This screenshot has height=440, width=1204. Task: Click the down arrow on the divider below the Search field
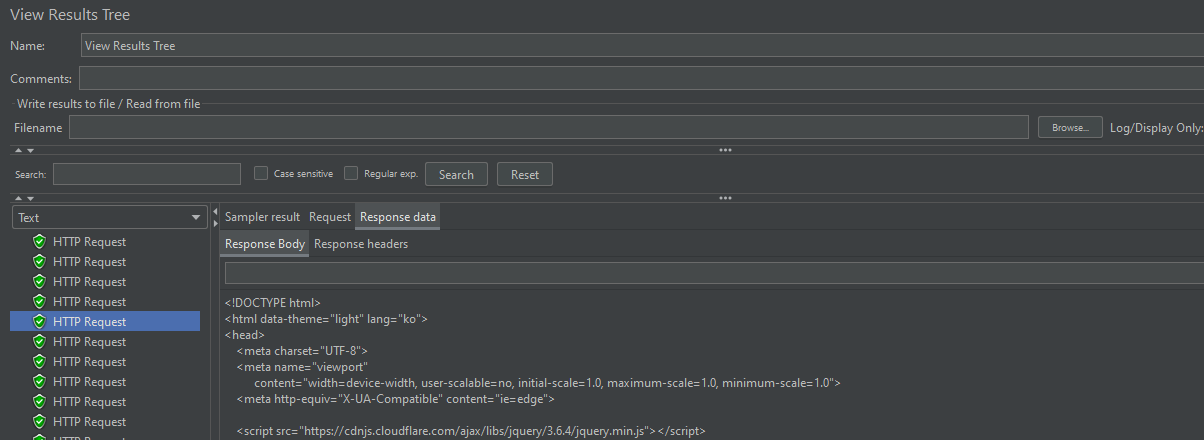pos(30,198)
